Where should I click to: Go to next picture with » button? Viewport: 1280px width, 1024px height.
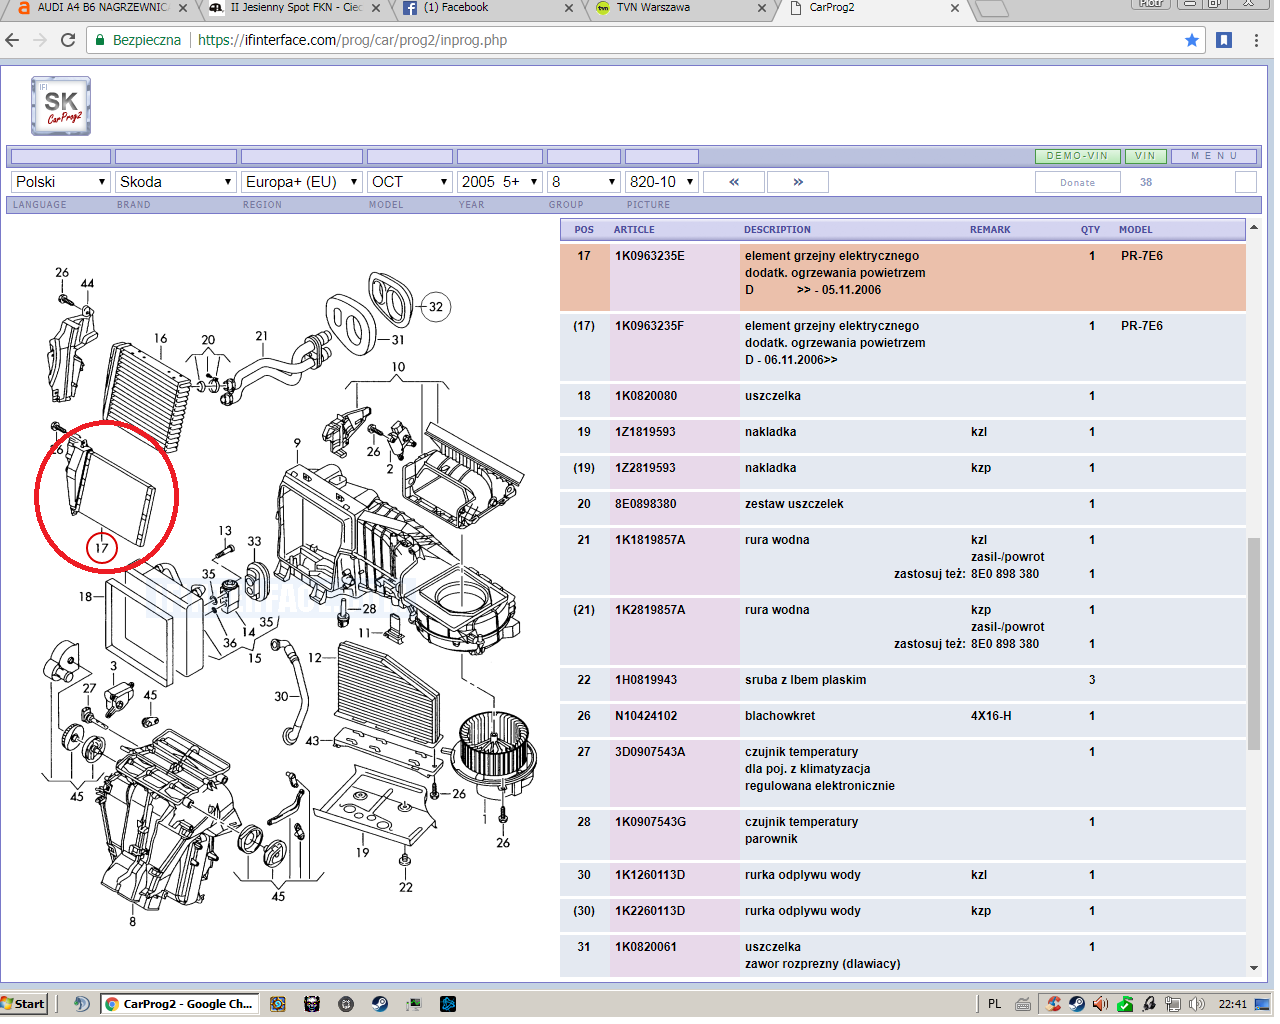pos(797,182)
